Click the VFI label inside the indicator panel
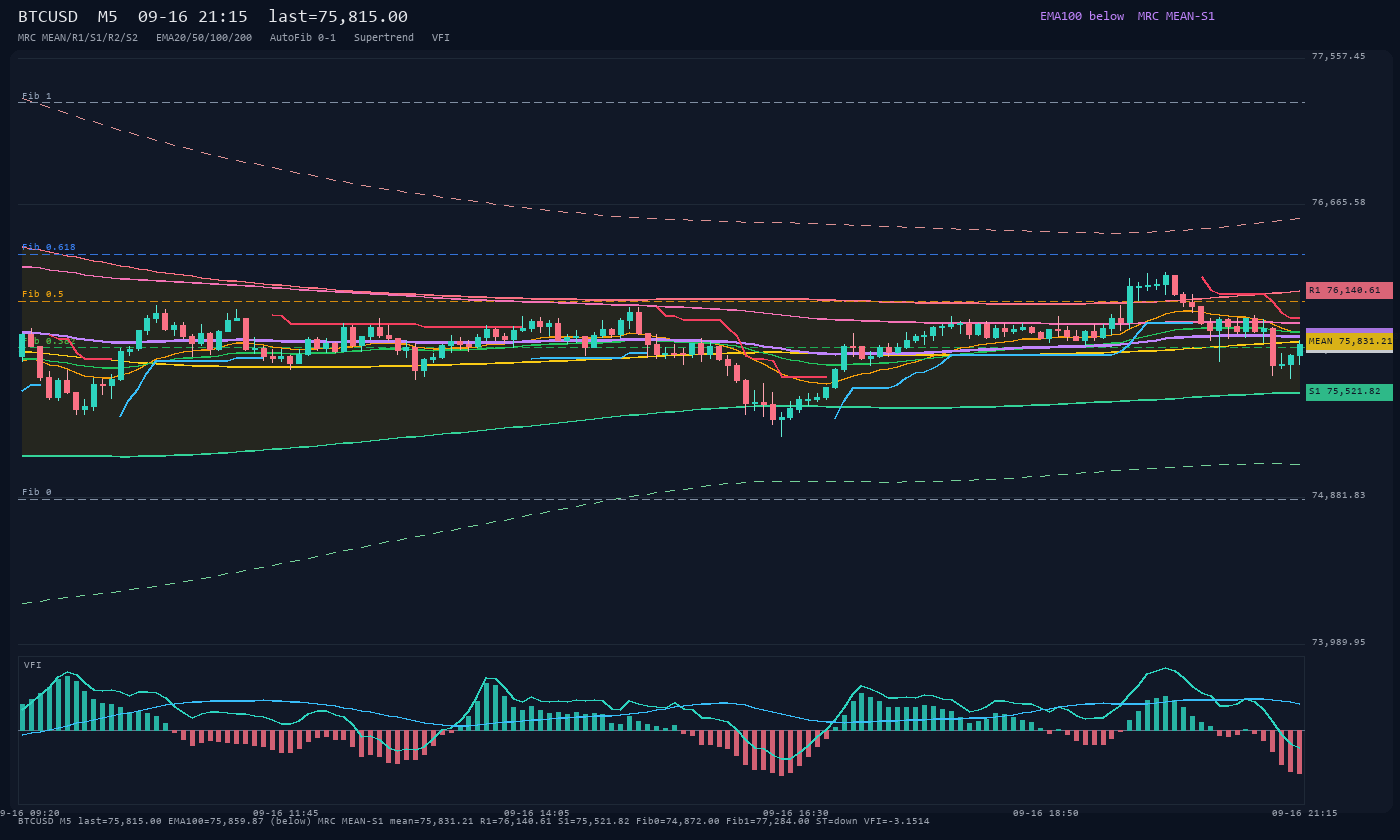 (x=33, y=665)
